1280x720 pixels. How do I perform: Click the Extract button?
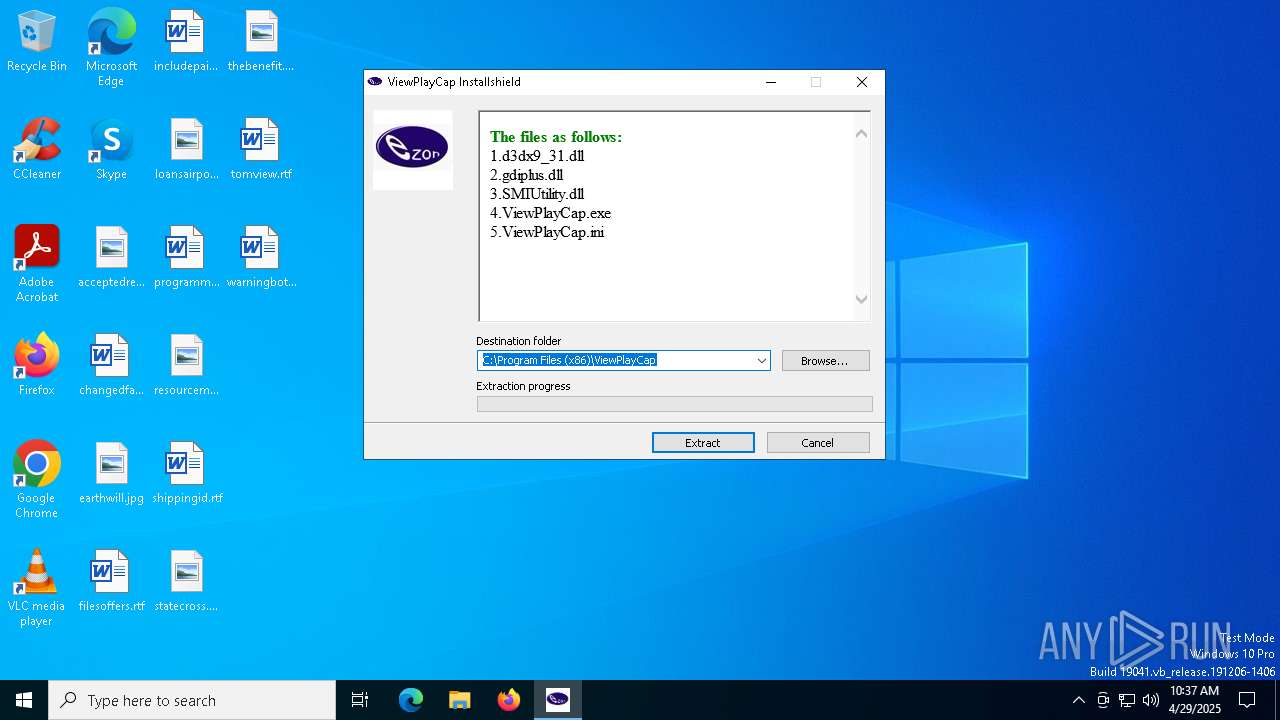pyautogui.click(x=703, y=442)
